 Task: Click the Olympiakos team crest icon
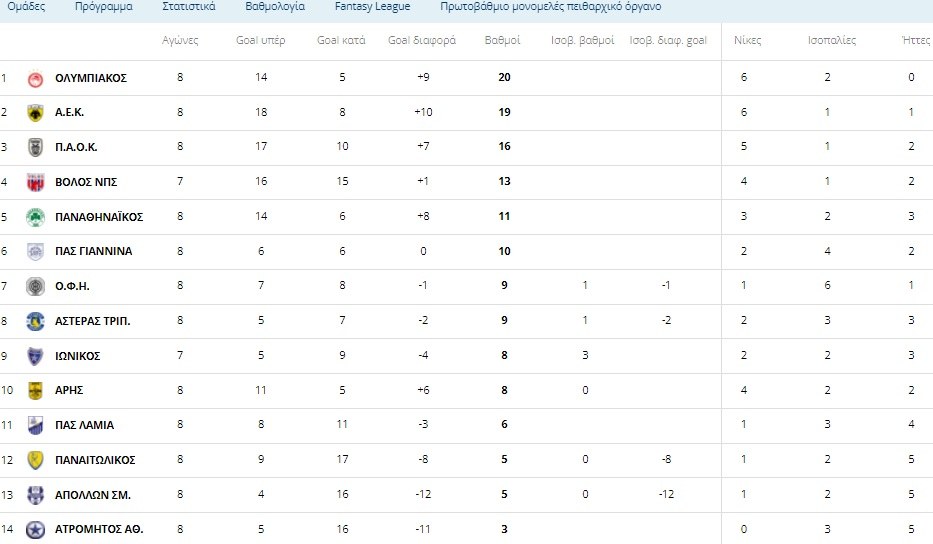coord(36,78)
